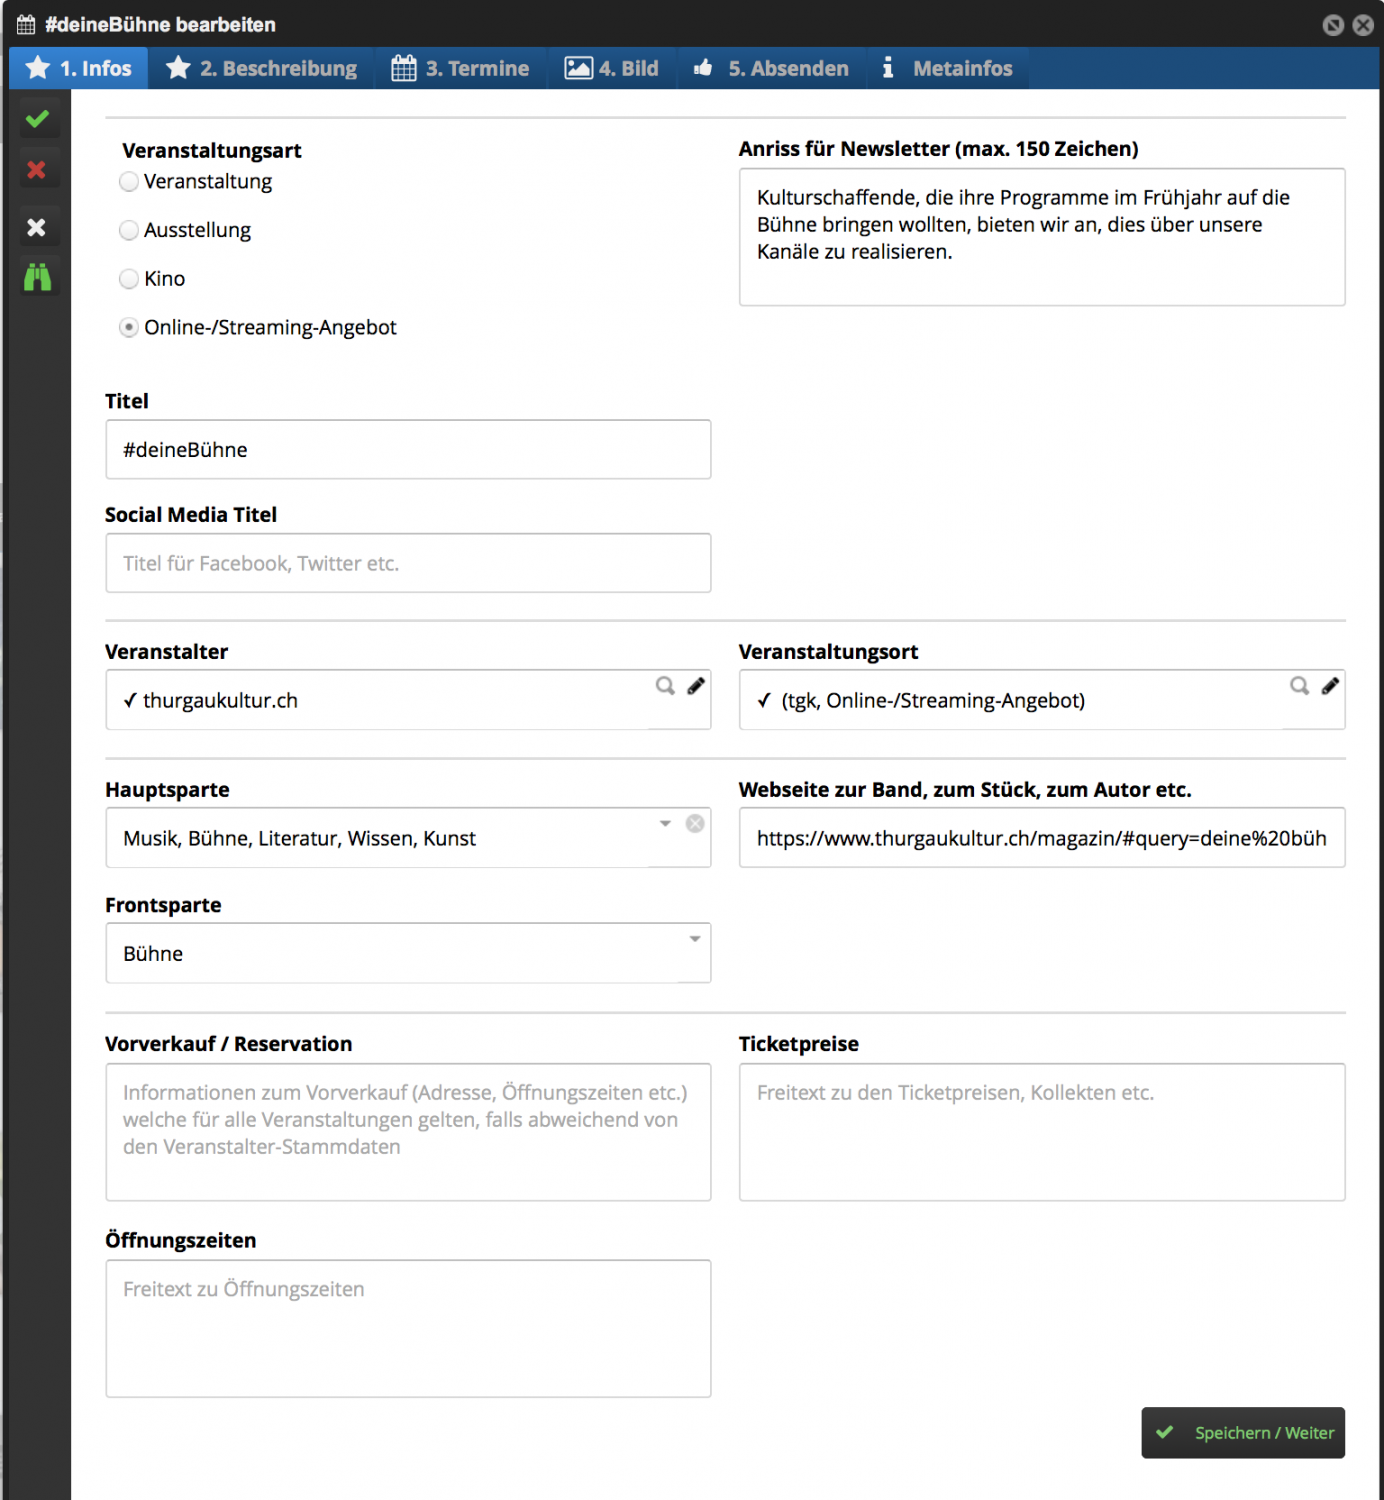
Task: Click the pencil edit icon for Veranstalter
Action: (x=696, y=686)
